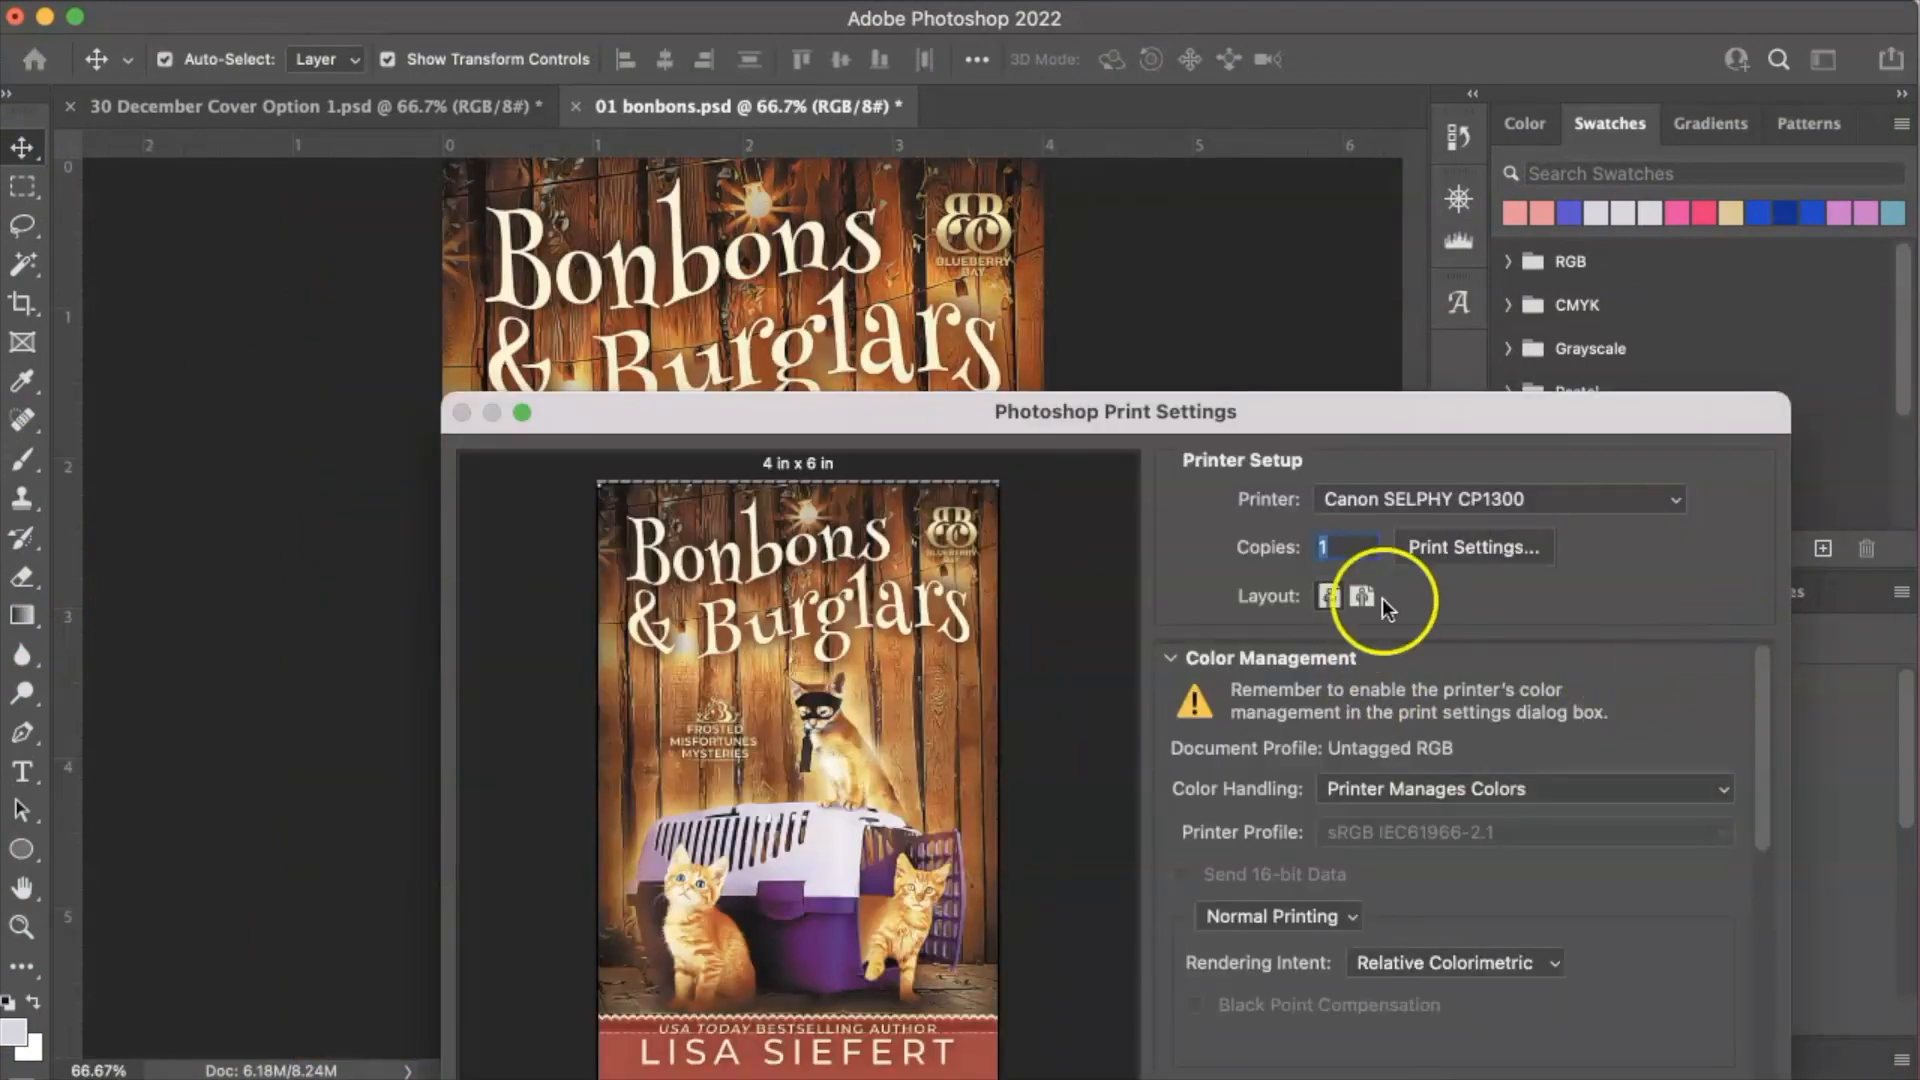Toggle Show Transform Controls checkbox

[388, 60]
